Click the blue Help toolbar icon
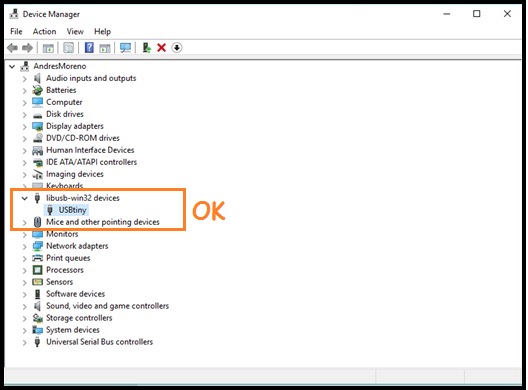This screenshot has height=390, width=528. click(x=89, y=47)
